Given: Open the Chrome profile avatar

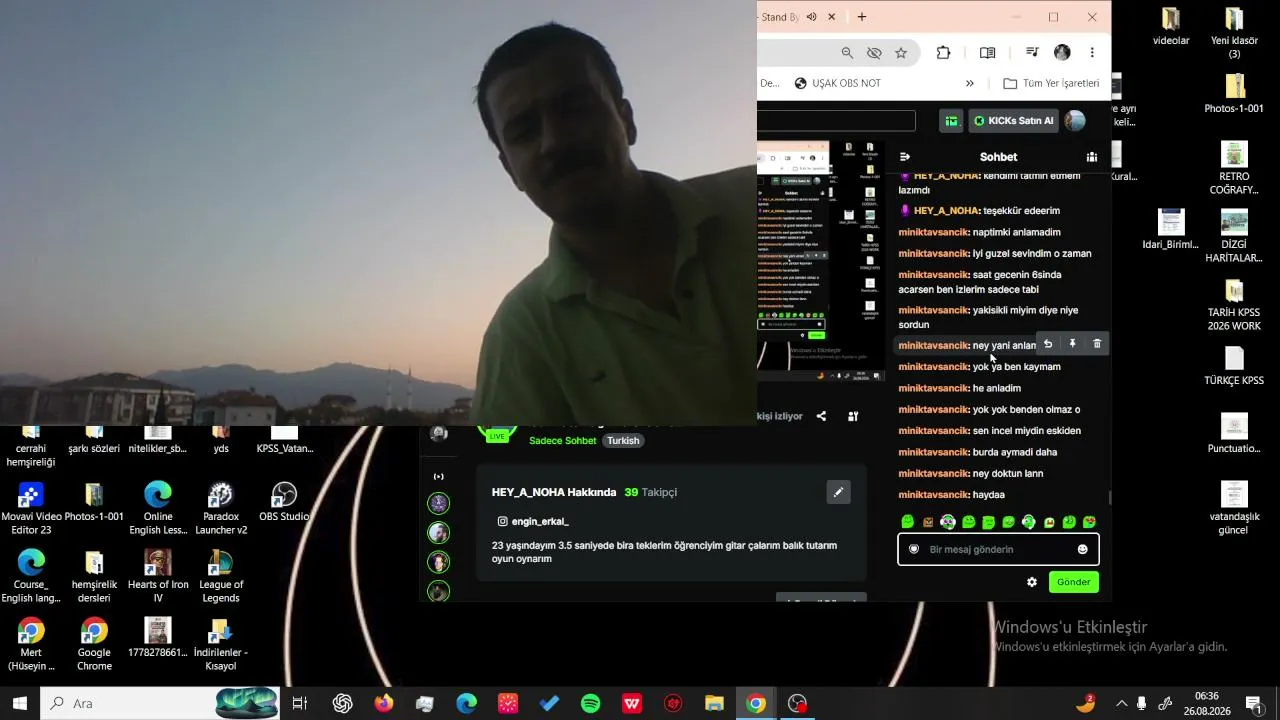Looking at the screenshot, I should [x=1062, y=53].
